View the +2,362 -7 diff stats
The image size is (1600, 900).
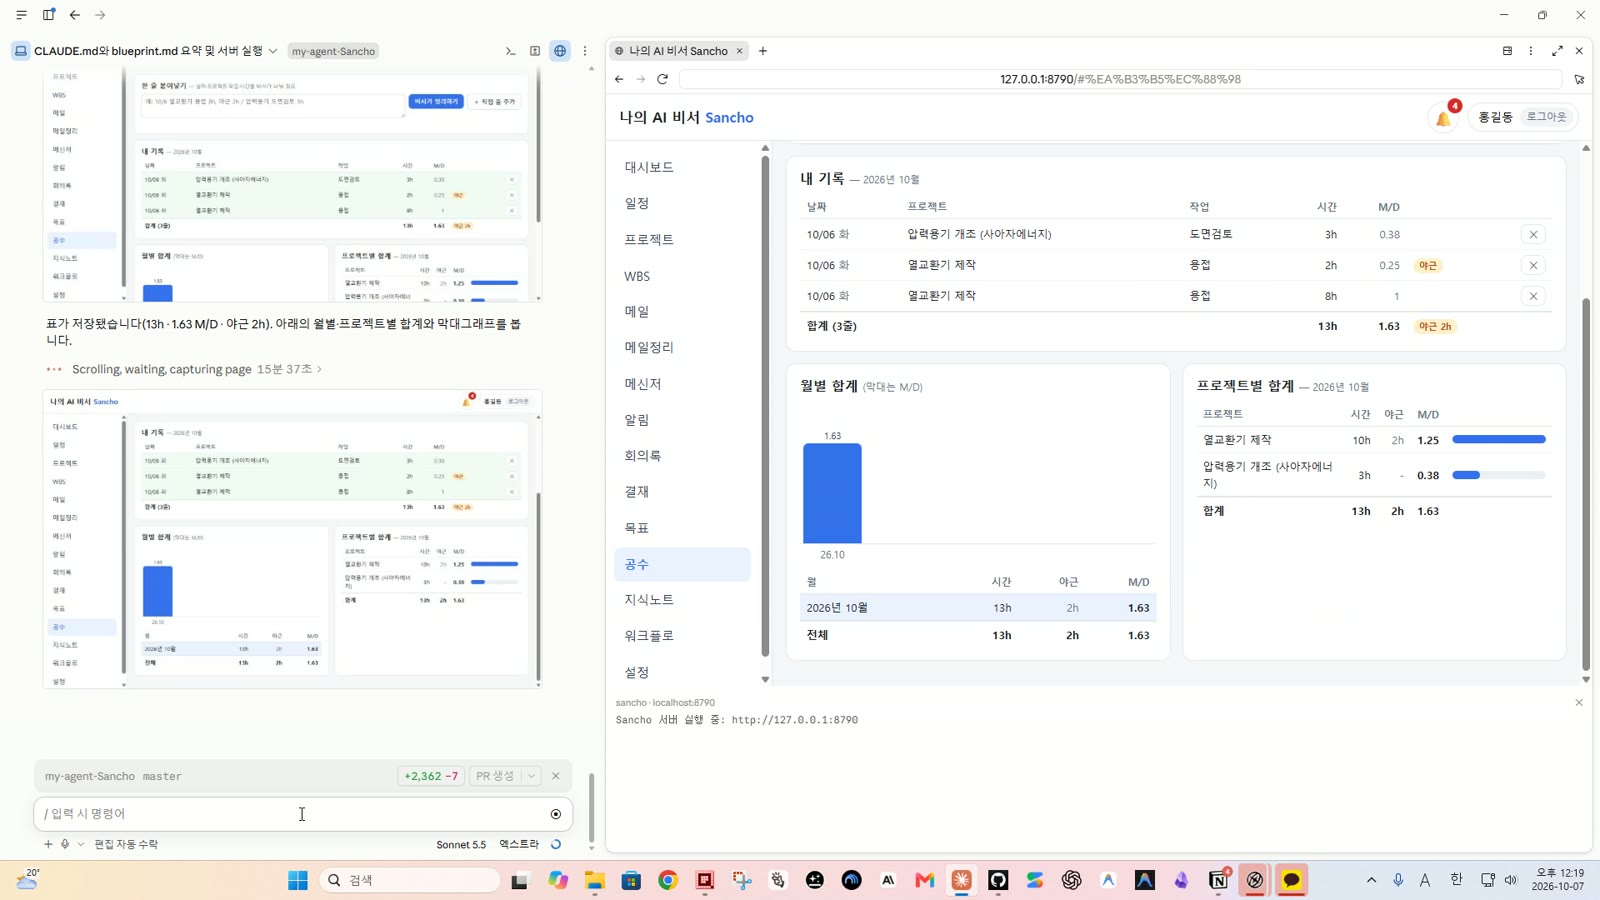pos(431,776)
